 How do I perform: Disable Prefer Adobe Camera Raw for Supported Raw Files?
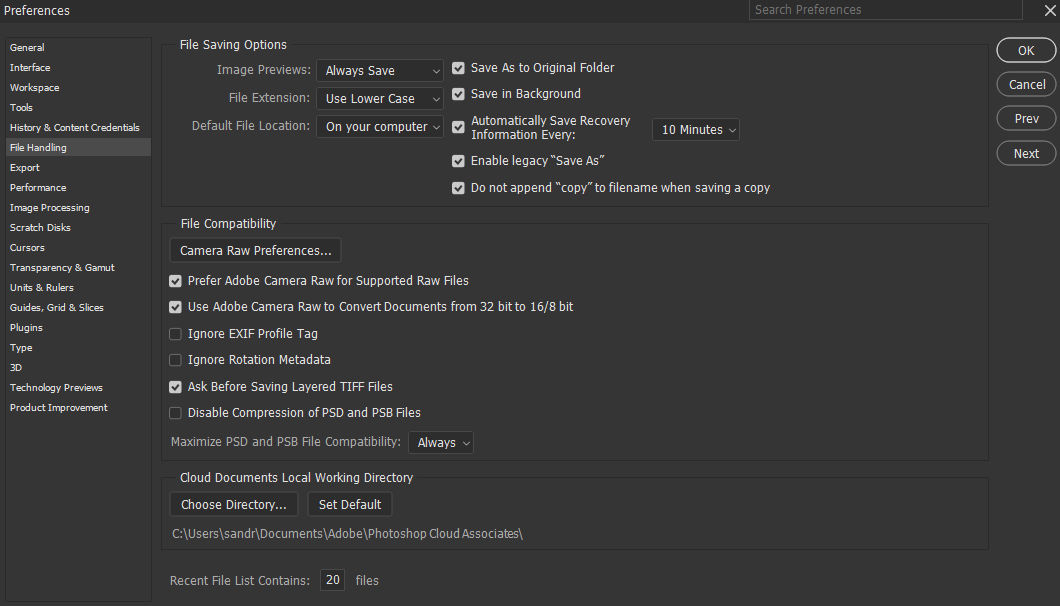[175, 280]
